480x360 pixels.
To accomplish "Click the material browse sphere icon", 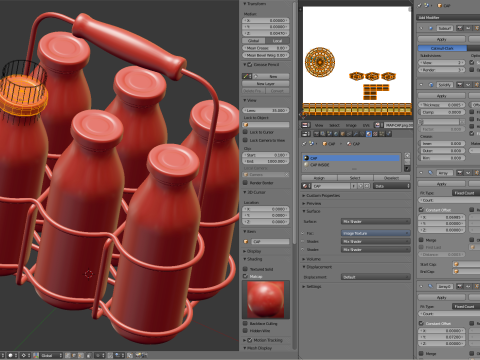I will (306, 186).
